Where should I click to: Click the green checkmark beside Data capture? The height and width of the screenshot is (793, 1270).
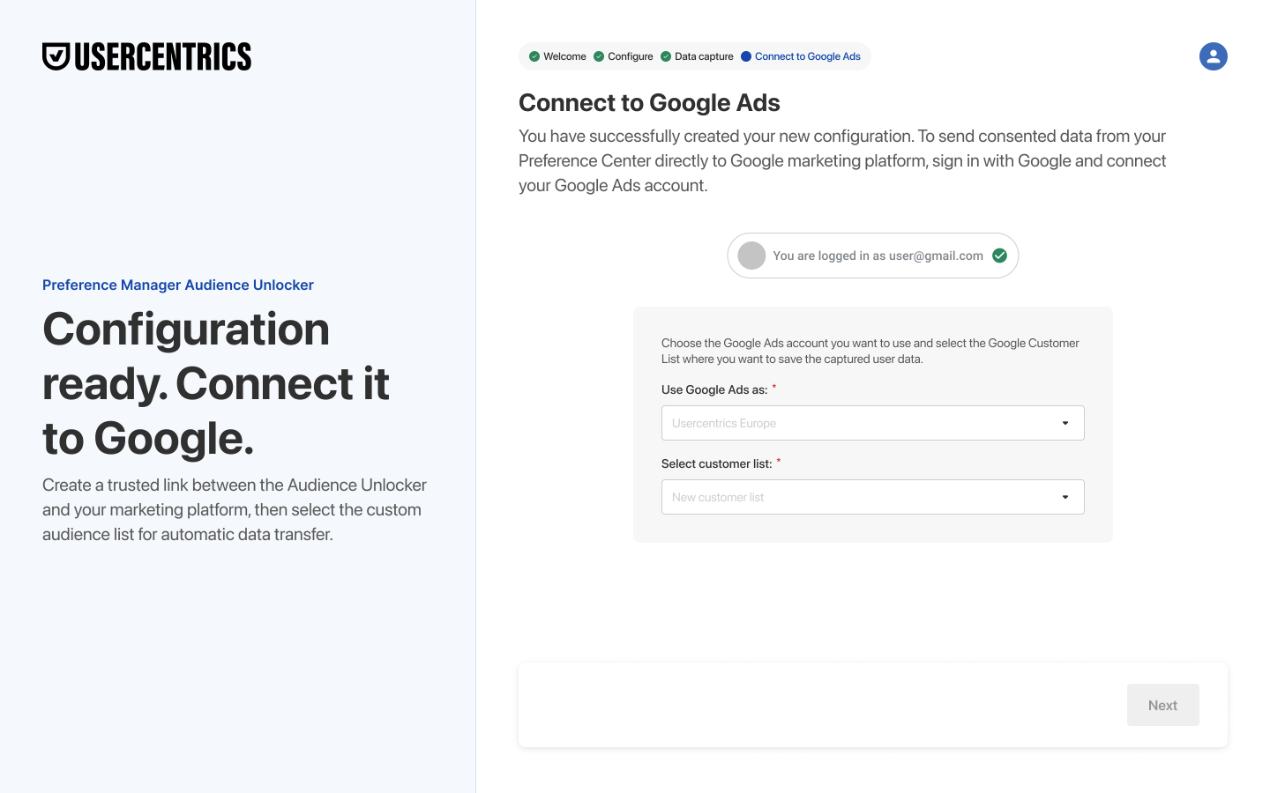666,56
